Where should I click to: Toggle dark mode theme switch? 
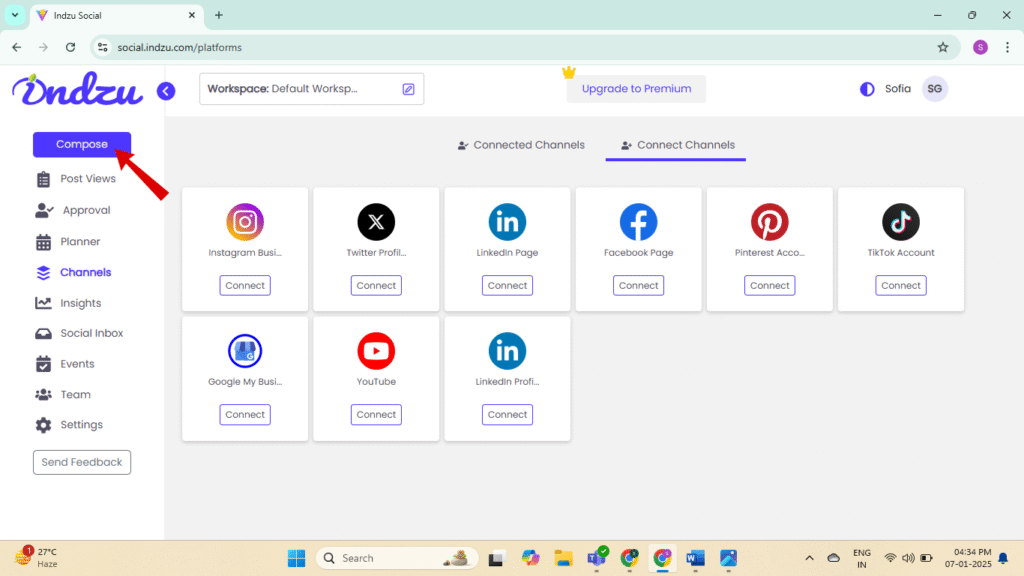(x=867, y=89)
